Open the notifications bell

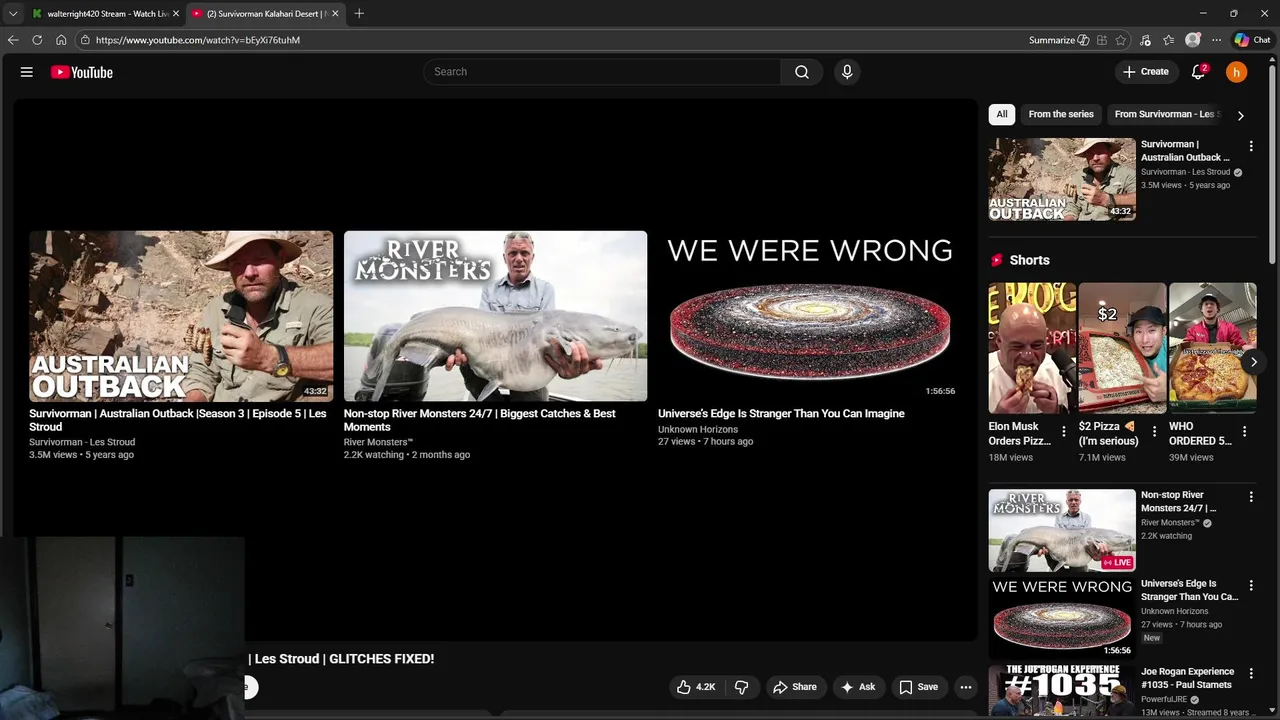1198,72
